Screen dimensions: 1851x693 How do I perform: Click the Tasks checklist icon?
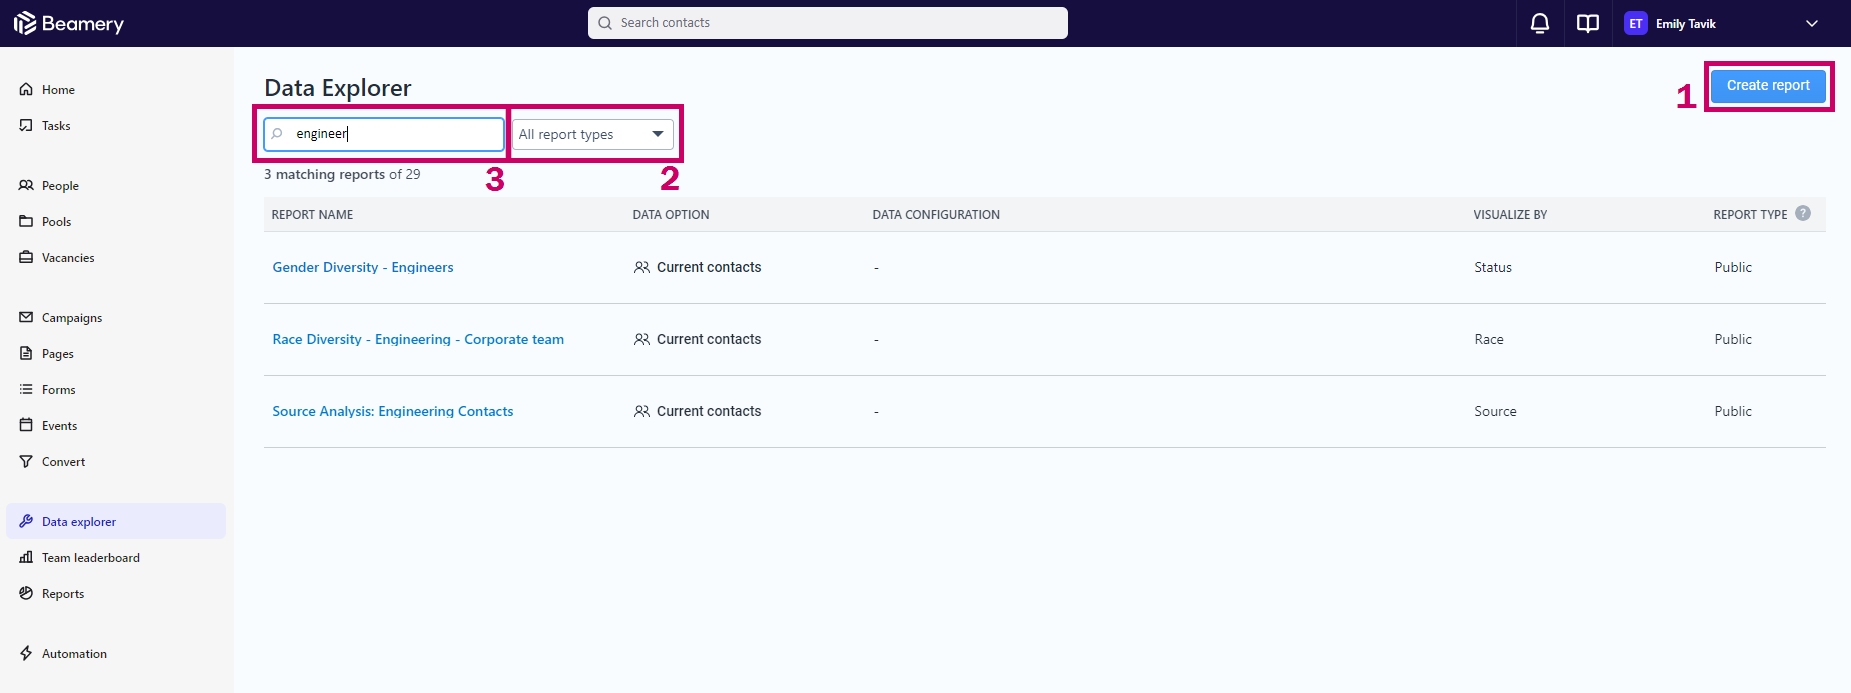(26, 125)
